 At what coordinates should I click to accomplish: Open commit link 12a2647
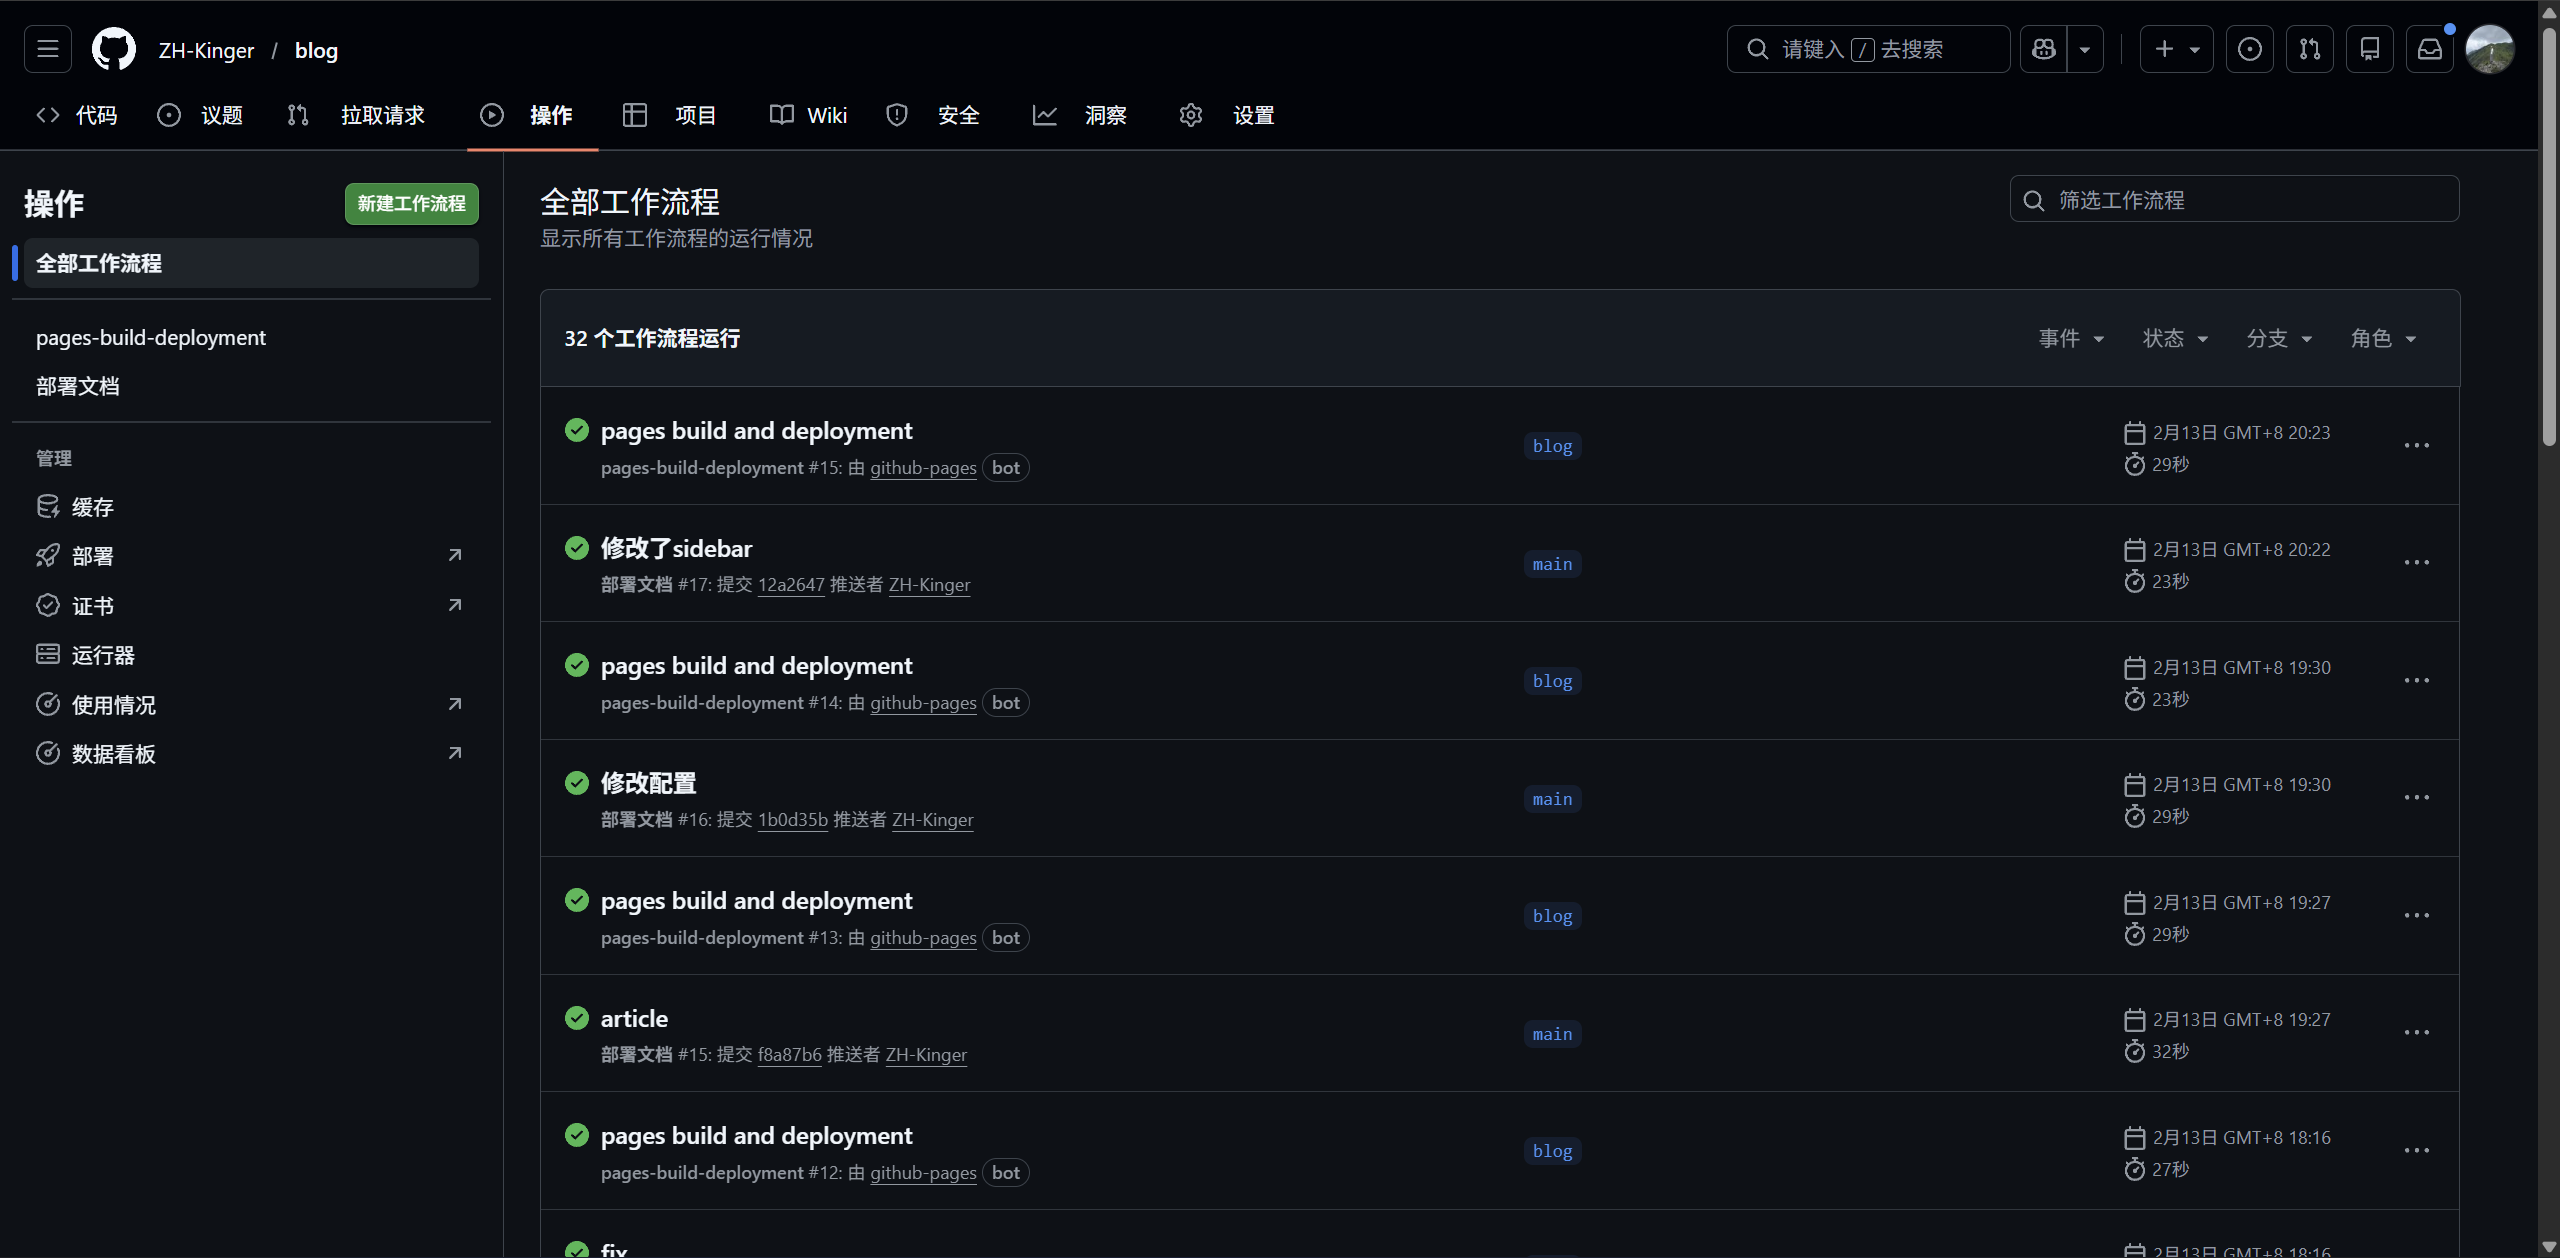click(x=791, y=585)
